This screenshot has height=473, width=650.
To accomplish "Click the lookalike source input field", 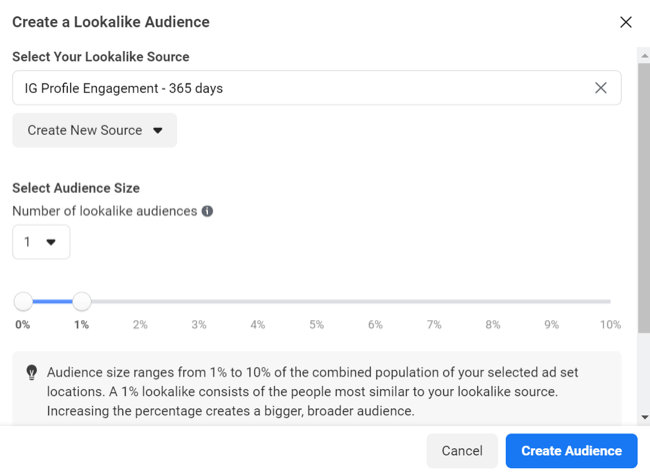I will 317,88.
